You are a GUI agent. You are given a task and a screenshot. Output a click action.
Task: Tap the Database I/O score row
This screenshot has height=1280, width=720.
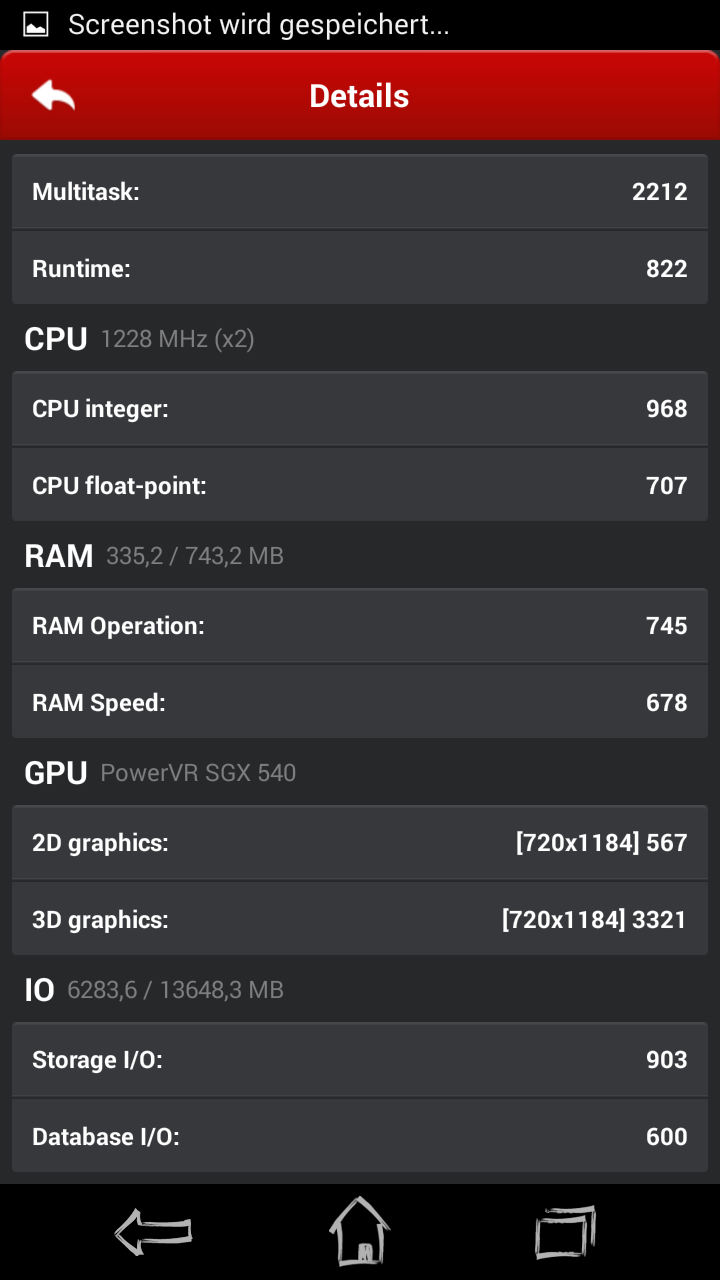coord(360,1136)
